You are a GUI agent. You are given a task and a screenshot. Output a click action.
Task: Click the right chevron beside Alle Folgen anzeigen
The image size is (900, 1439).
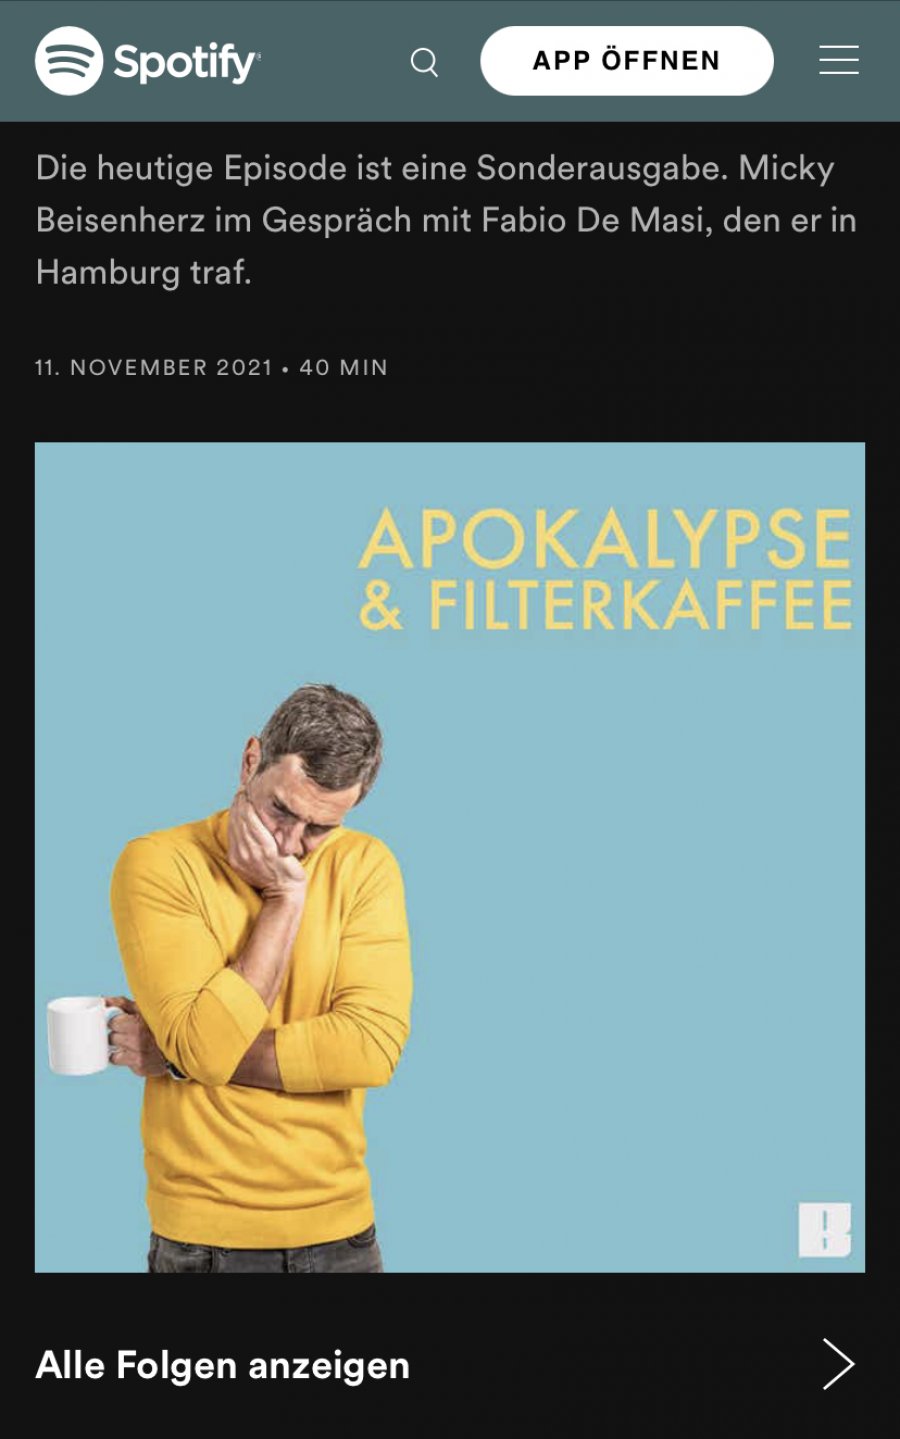tap(838, 1364)
